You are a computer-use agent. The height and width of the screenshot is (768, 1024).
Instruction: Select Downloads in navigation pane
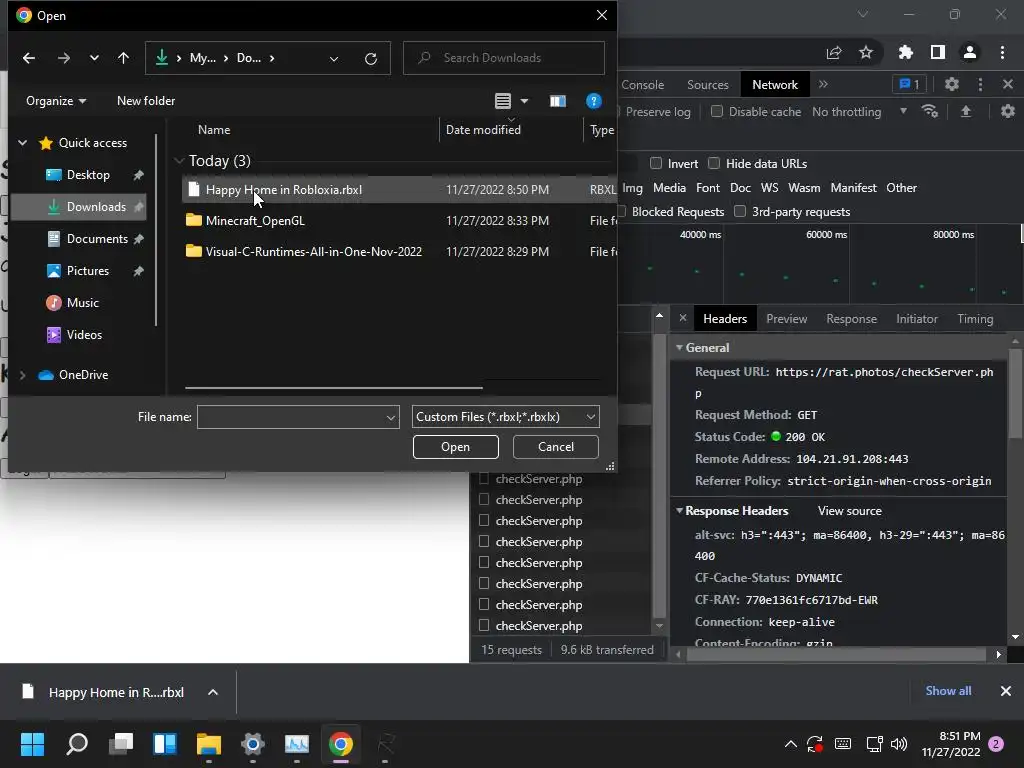96,206
